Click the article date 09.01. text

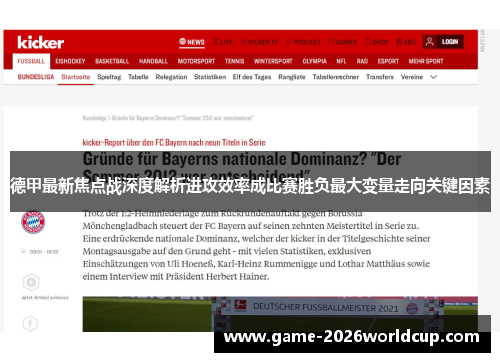click(44, 252)
